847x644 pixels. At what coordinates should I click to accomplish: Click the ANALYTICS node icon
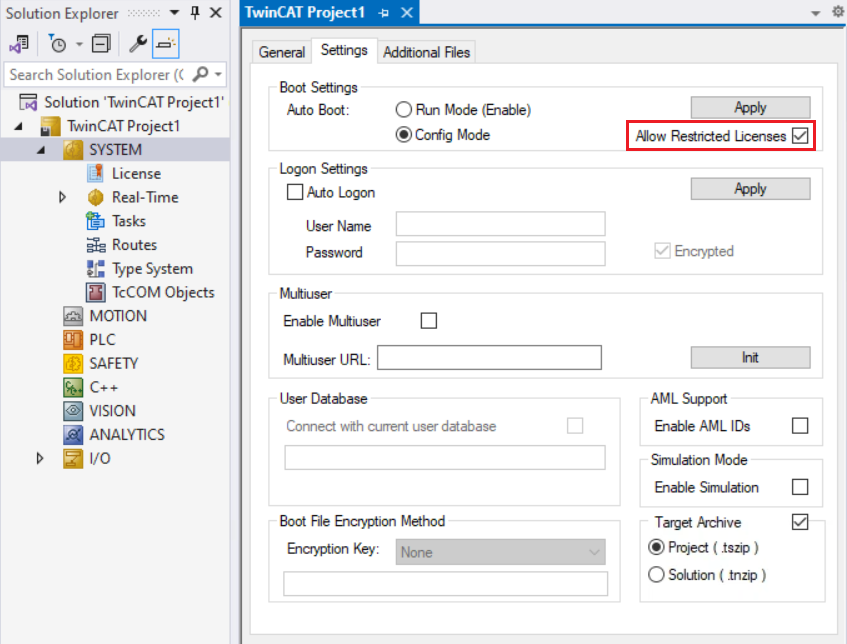pyautogui.click(x=73, y=435)
